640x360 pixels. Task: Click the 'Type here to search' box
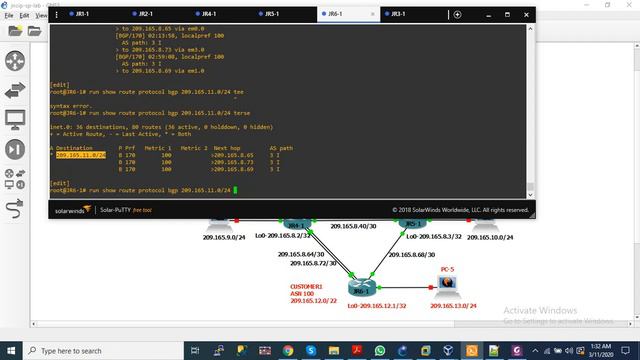coord(103,351)
